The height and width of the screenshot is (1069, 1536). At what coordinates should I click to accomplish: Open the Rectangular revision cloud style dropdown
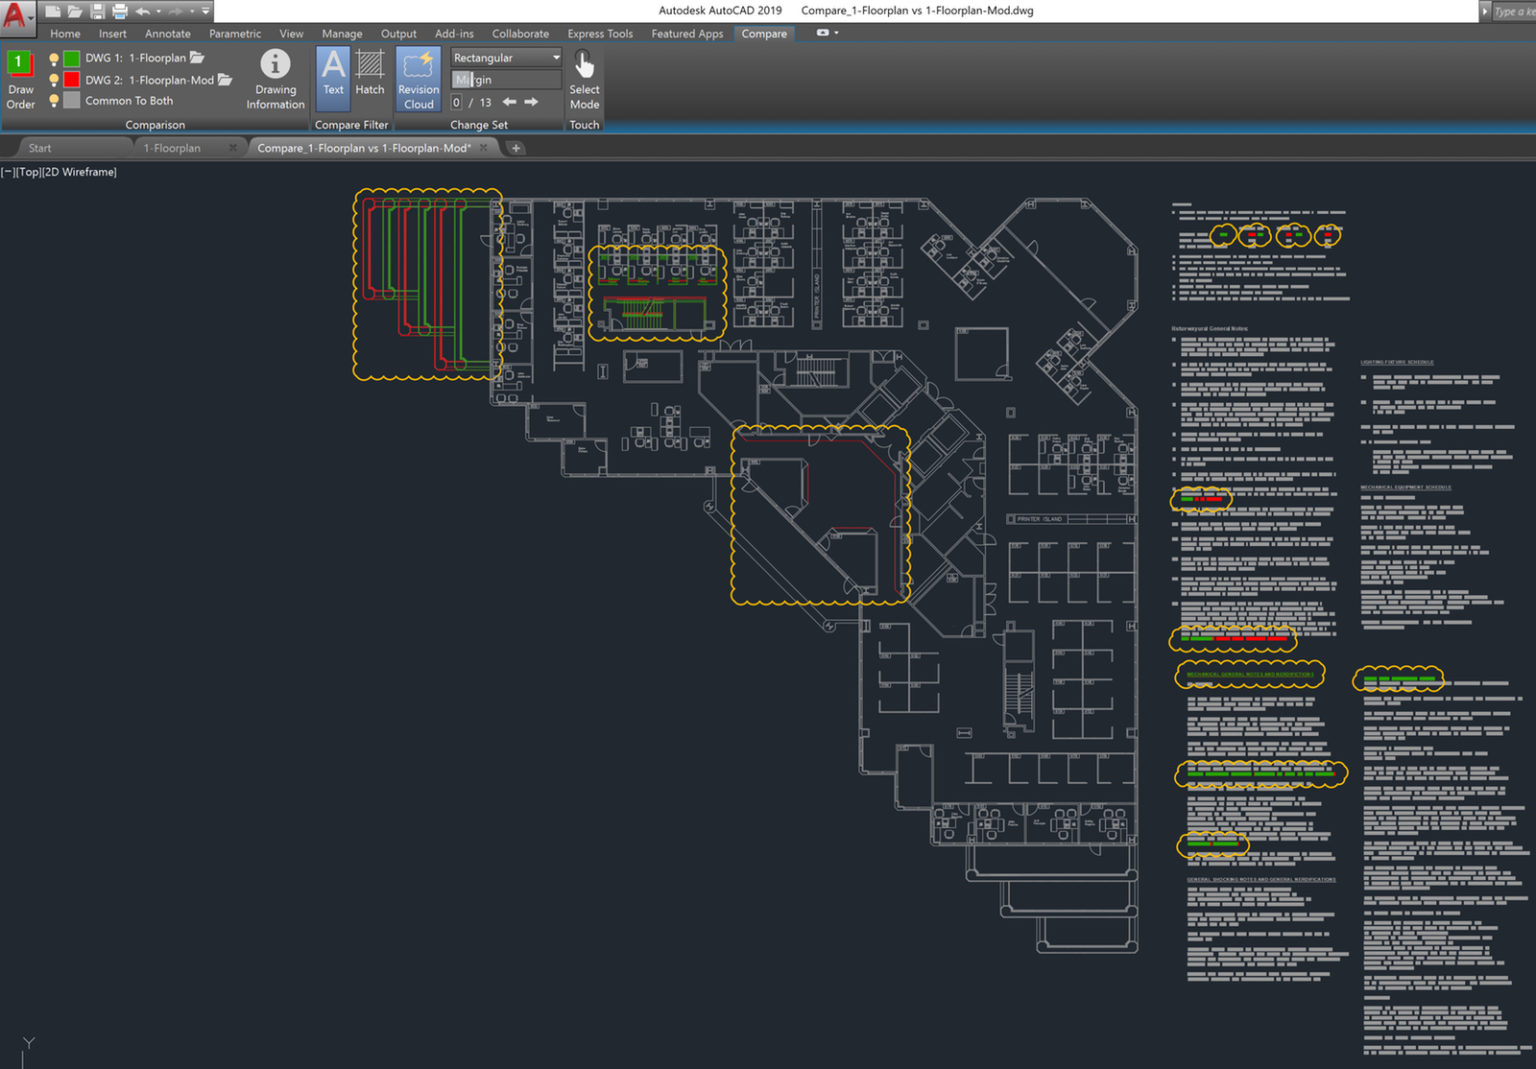556,57
